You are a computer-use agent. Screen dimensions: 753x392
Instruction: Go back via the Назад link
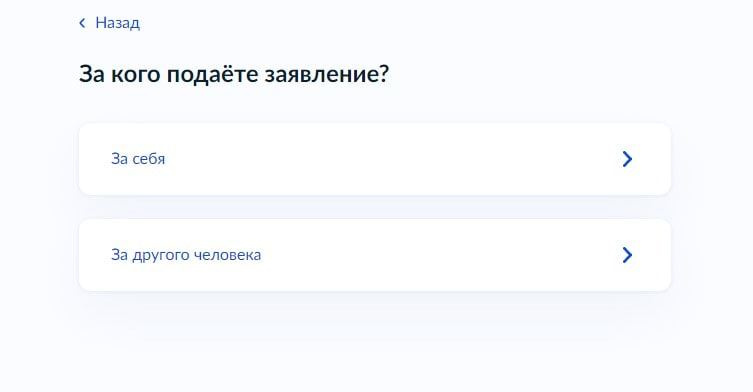point(109,23)
